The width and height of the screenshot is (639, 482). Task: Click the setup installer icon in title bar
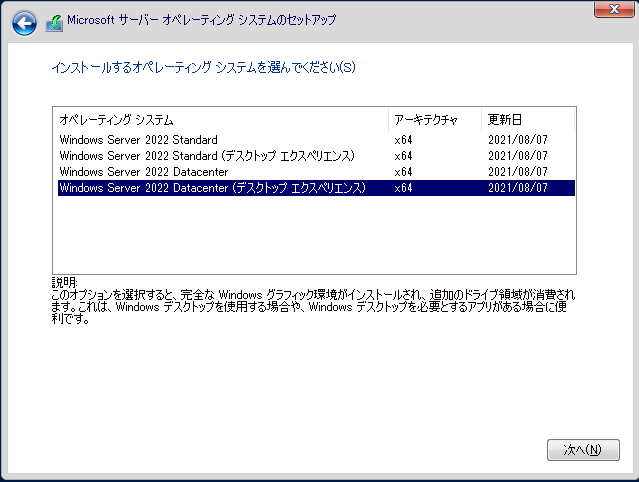pyautogui.click(x=54, y=23)
